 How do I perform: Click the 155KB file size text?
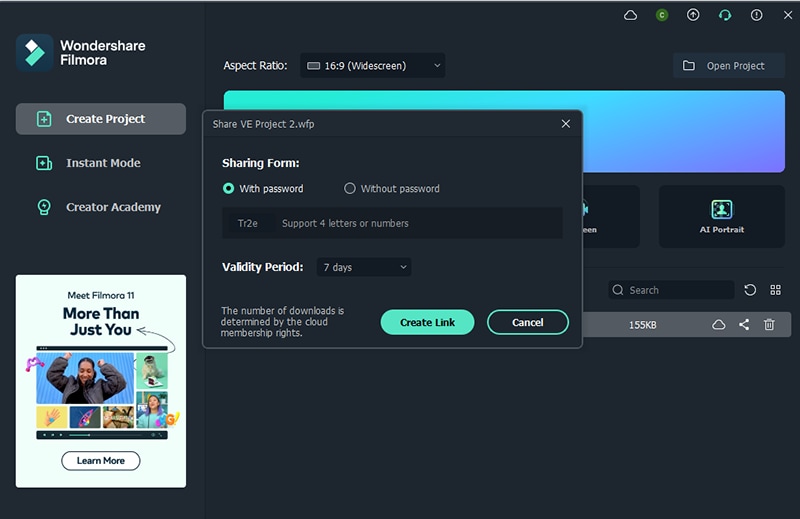642,325
